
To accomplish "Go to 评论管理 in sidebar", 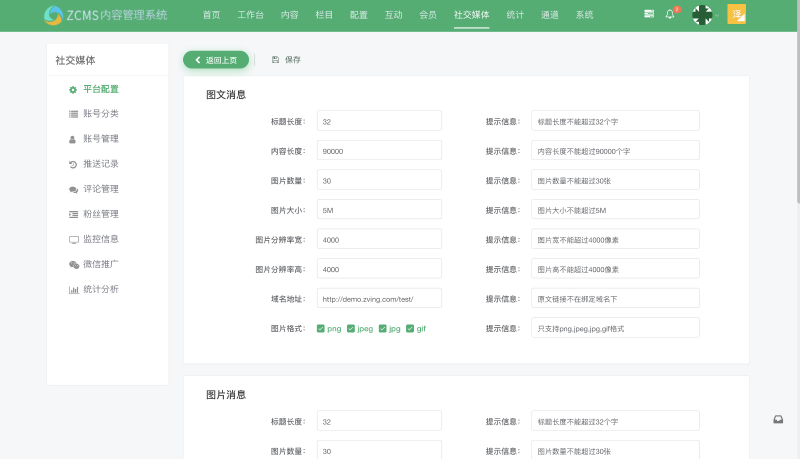I will point(101,189).
